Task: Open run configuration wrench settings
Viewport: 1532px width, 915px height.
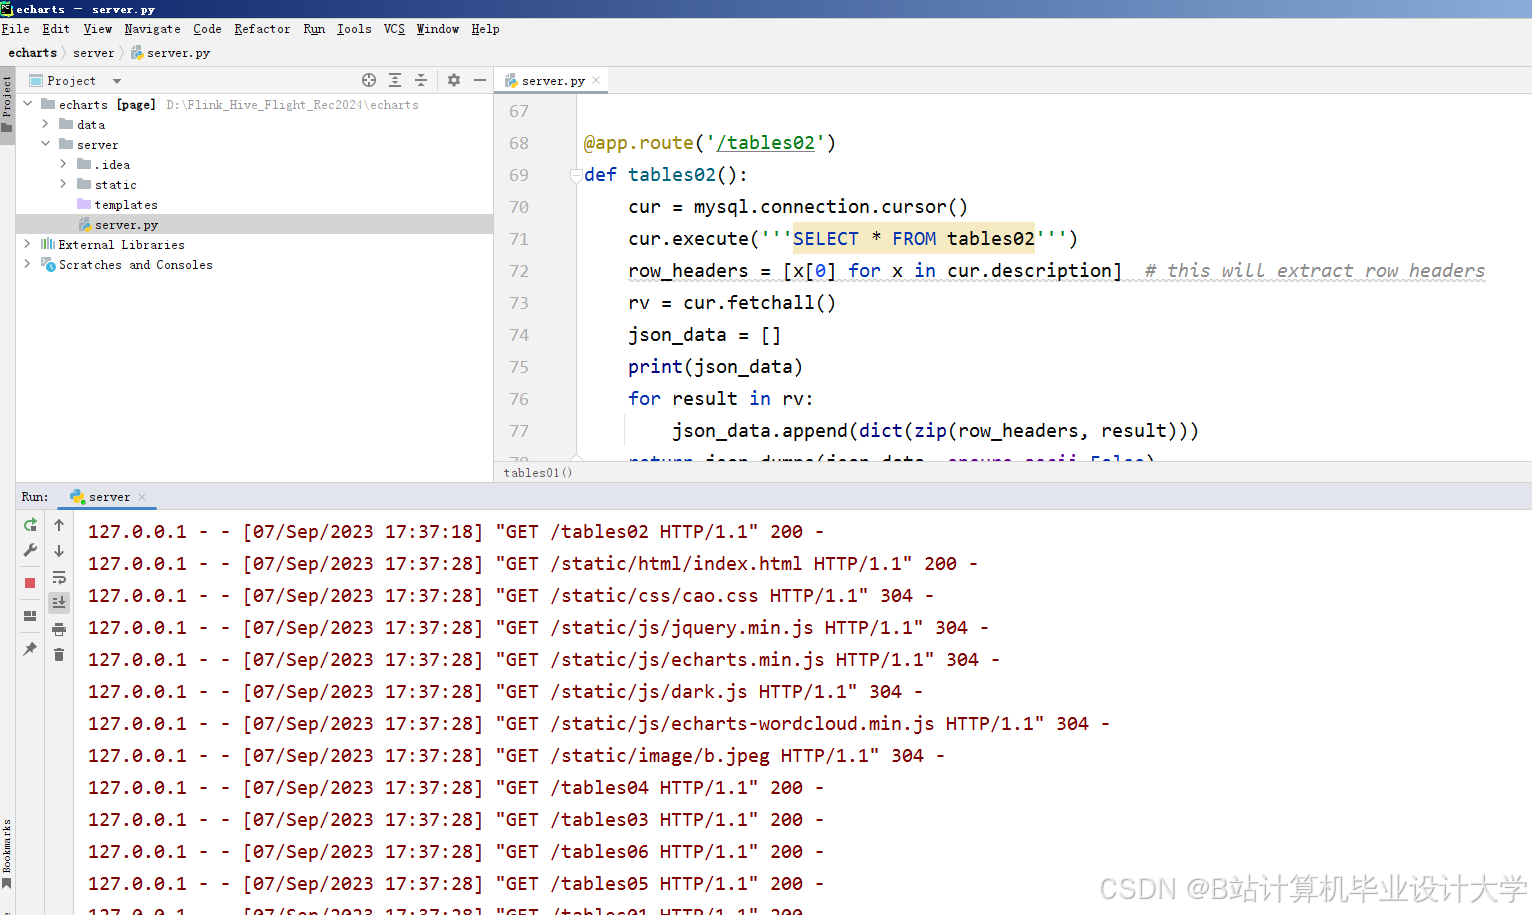Action: pyautogui.click(x=30, y=551)
